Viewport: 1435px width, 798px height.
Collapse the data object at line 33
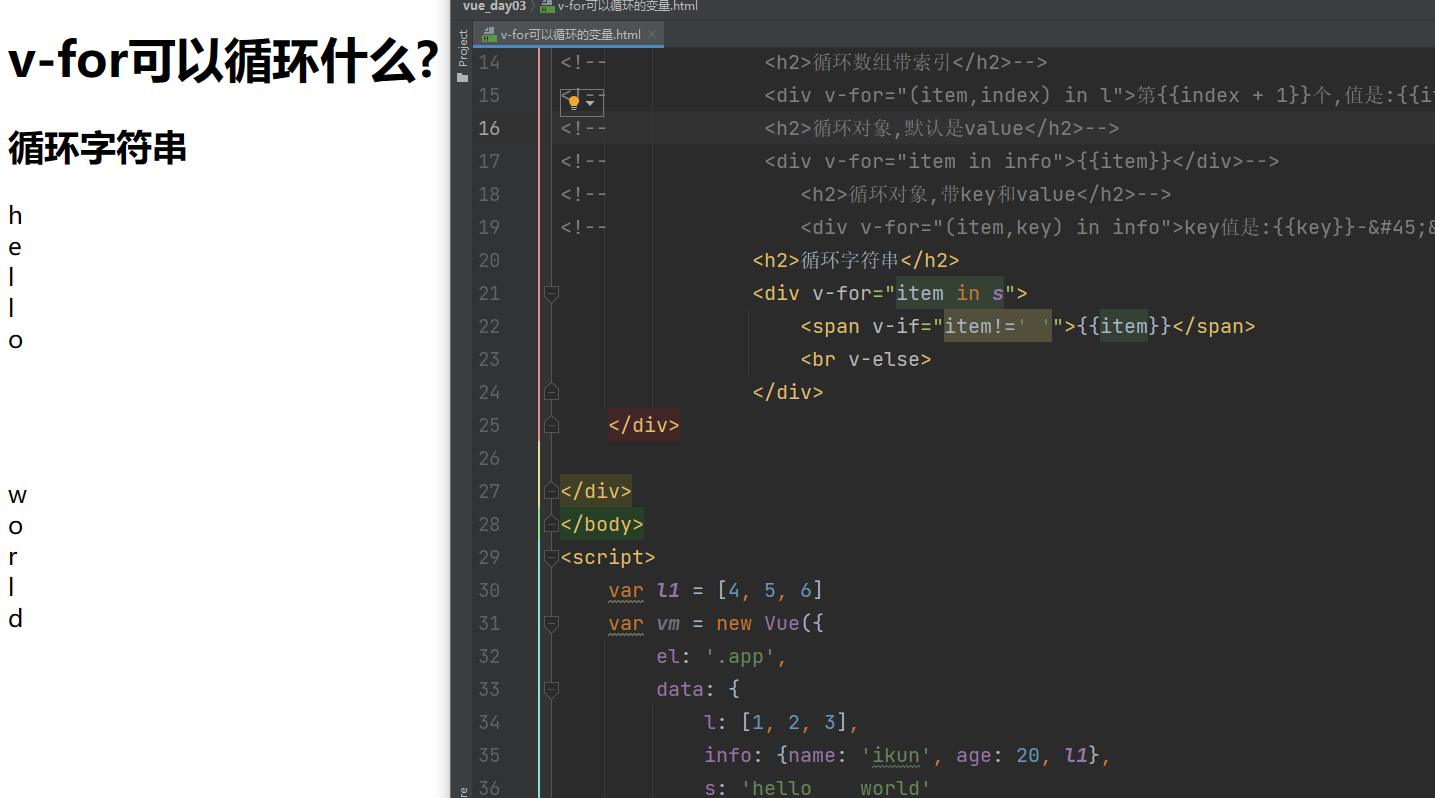point(551,689)
